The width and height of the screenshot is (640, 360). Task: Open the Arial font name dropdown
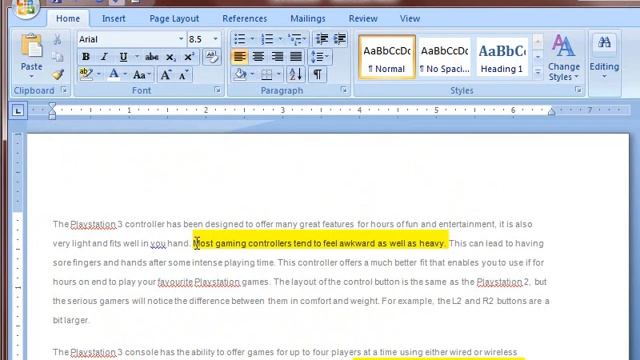(x=181, y=39)
